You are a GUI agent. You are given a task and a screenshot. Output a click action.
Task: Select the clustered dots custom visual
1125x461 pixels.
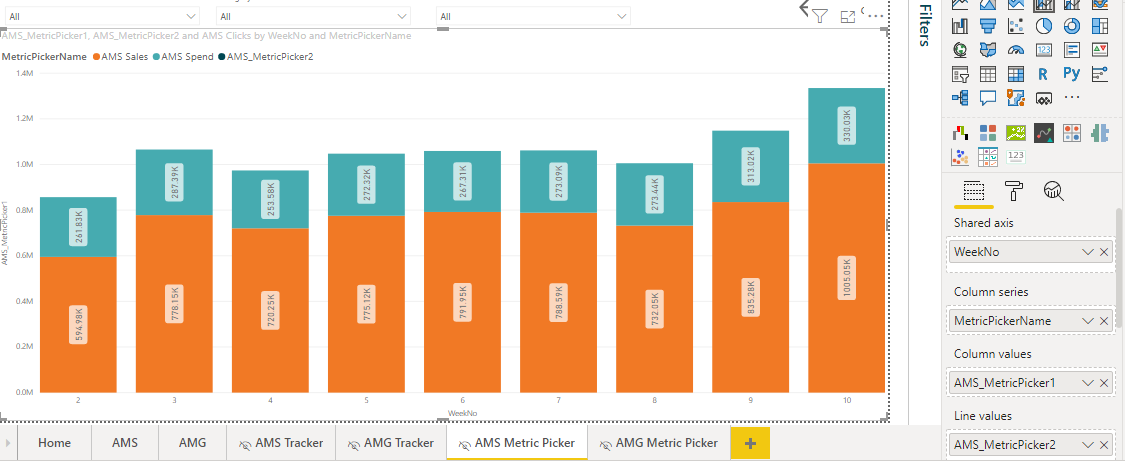coord(960,156)
